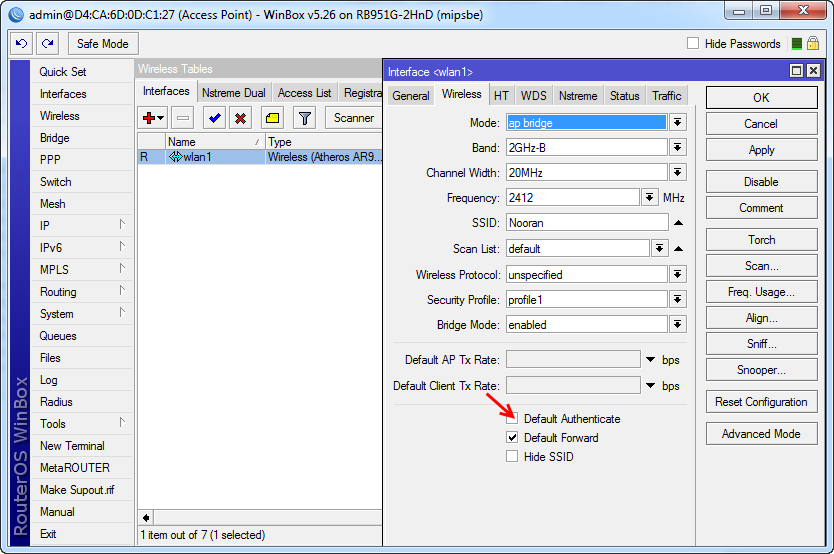Click the Filter funnel icon
Screen dimensions: 834x554
(x=305, y=118)
